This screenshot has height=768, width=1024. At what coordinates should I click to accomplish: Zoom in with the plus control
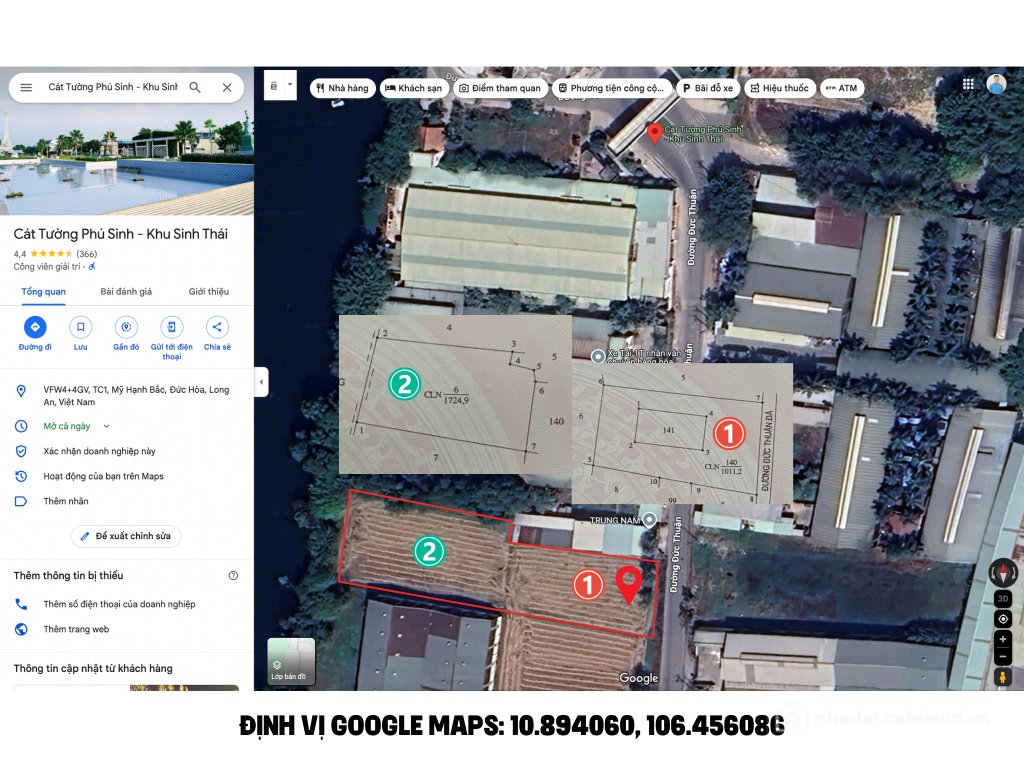[x=1002, y=639]
